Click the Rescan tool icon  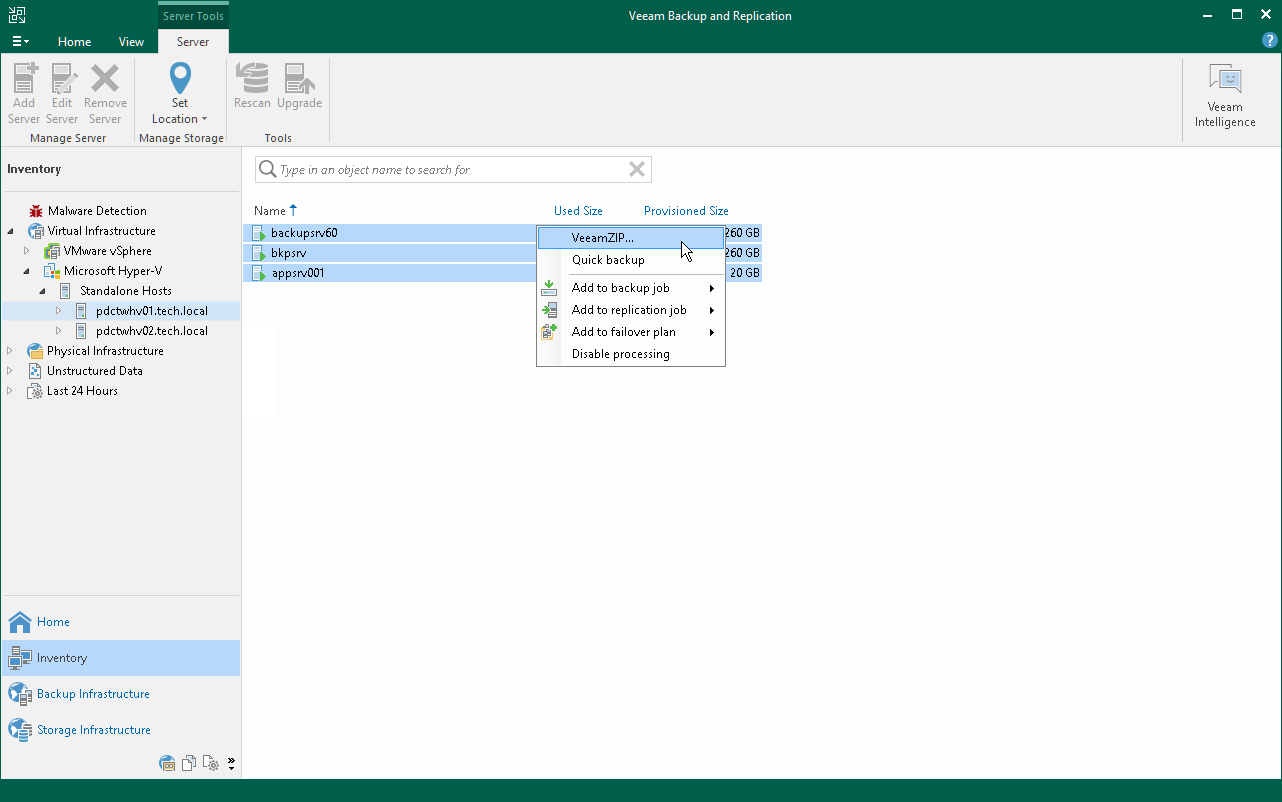pyautogui.click(x=252, y=79)
